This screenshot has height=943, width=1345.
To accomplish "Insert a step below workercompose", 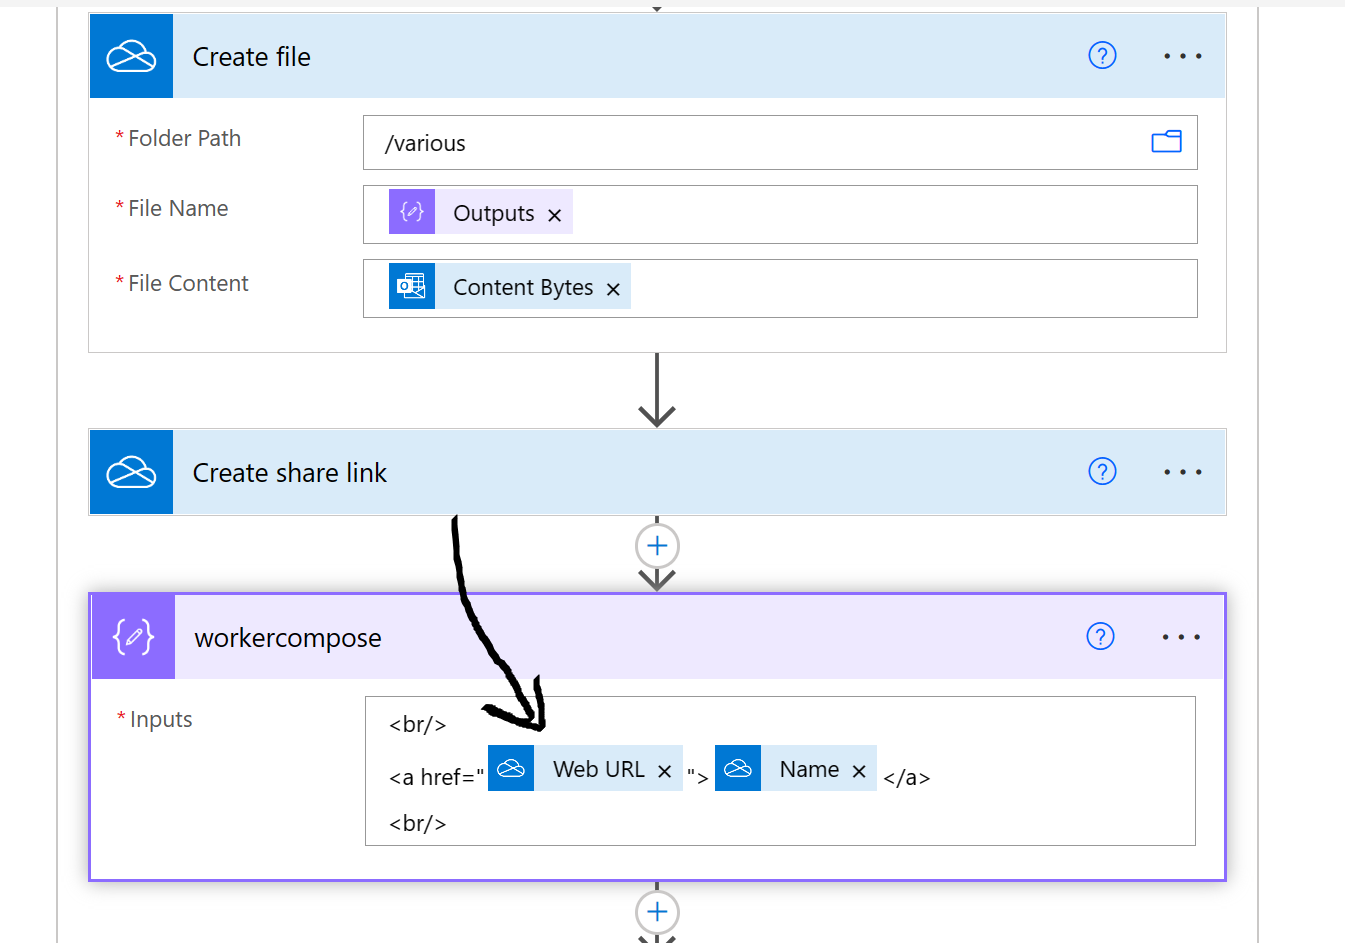I will [657, 912].
